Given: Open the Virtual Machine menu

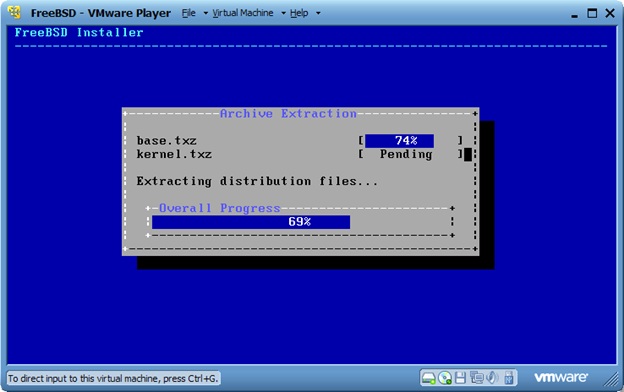Looking at the screenshot, I should click(243, 13).
